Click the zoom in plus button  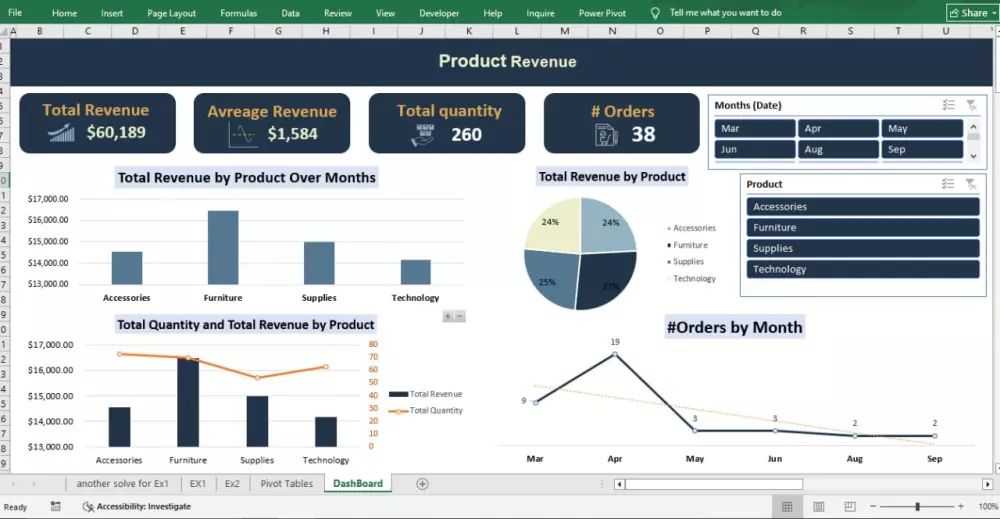[960, 506]
